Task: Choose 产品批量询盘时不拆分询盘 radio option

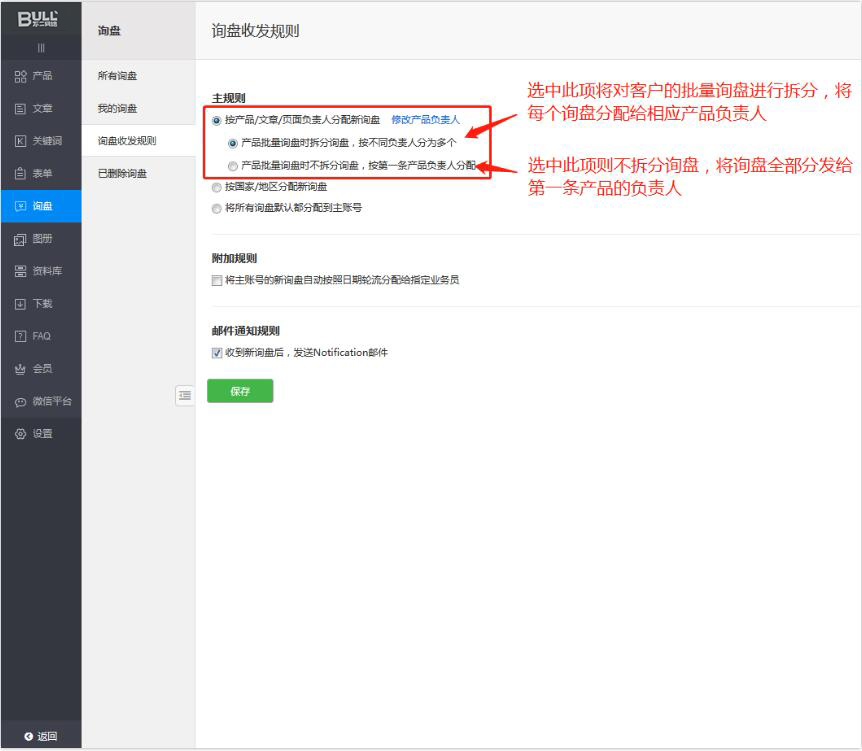Action: tap(233, 165)
